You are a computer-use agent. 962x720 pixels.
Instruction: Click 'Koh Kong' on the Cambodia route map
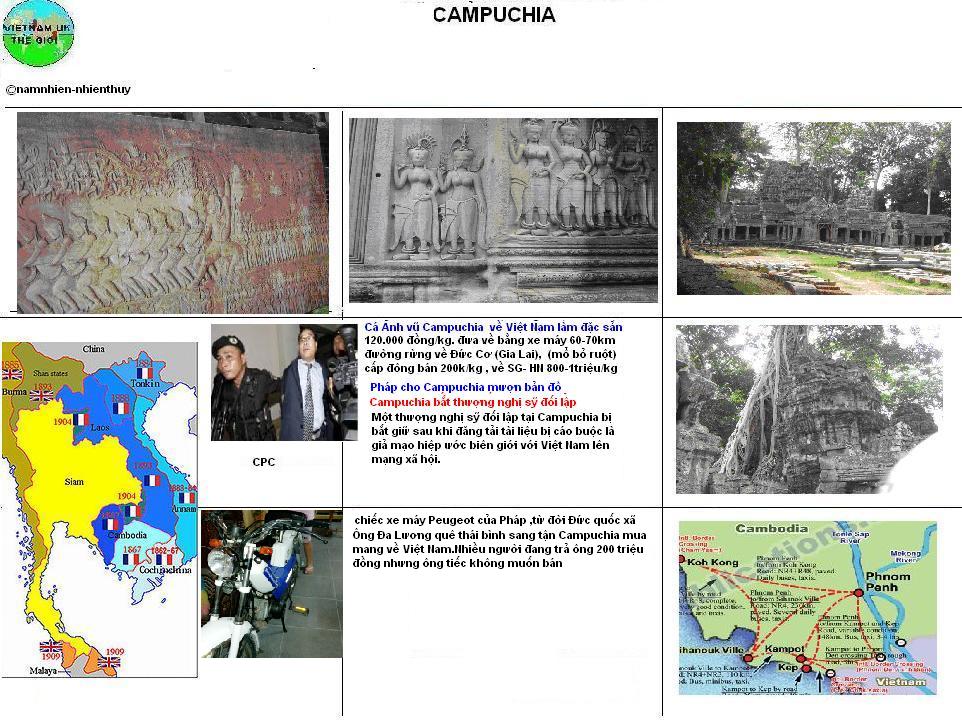pos(712,562)
